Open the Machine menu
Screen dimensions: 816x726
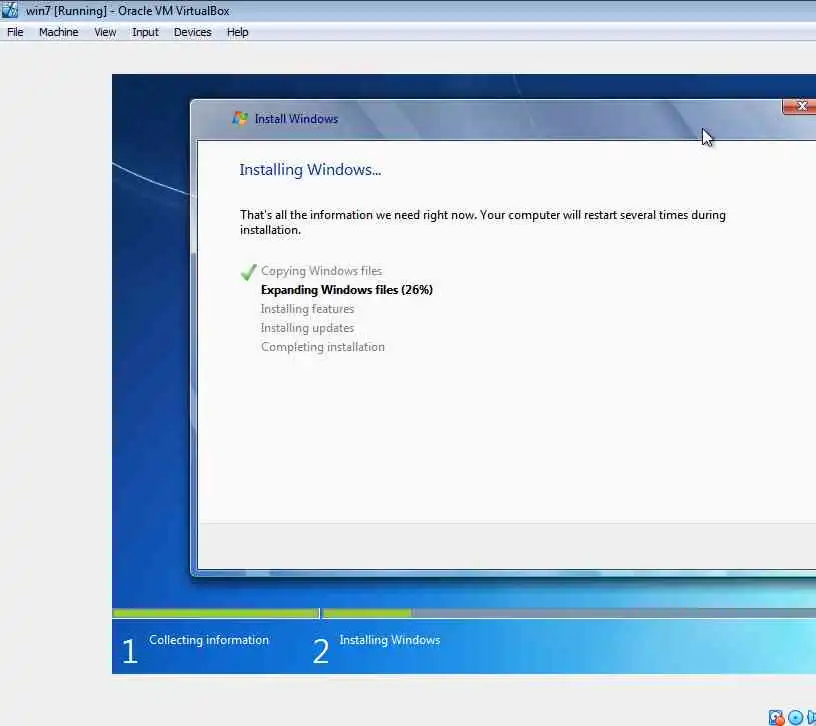point(59,32)
